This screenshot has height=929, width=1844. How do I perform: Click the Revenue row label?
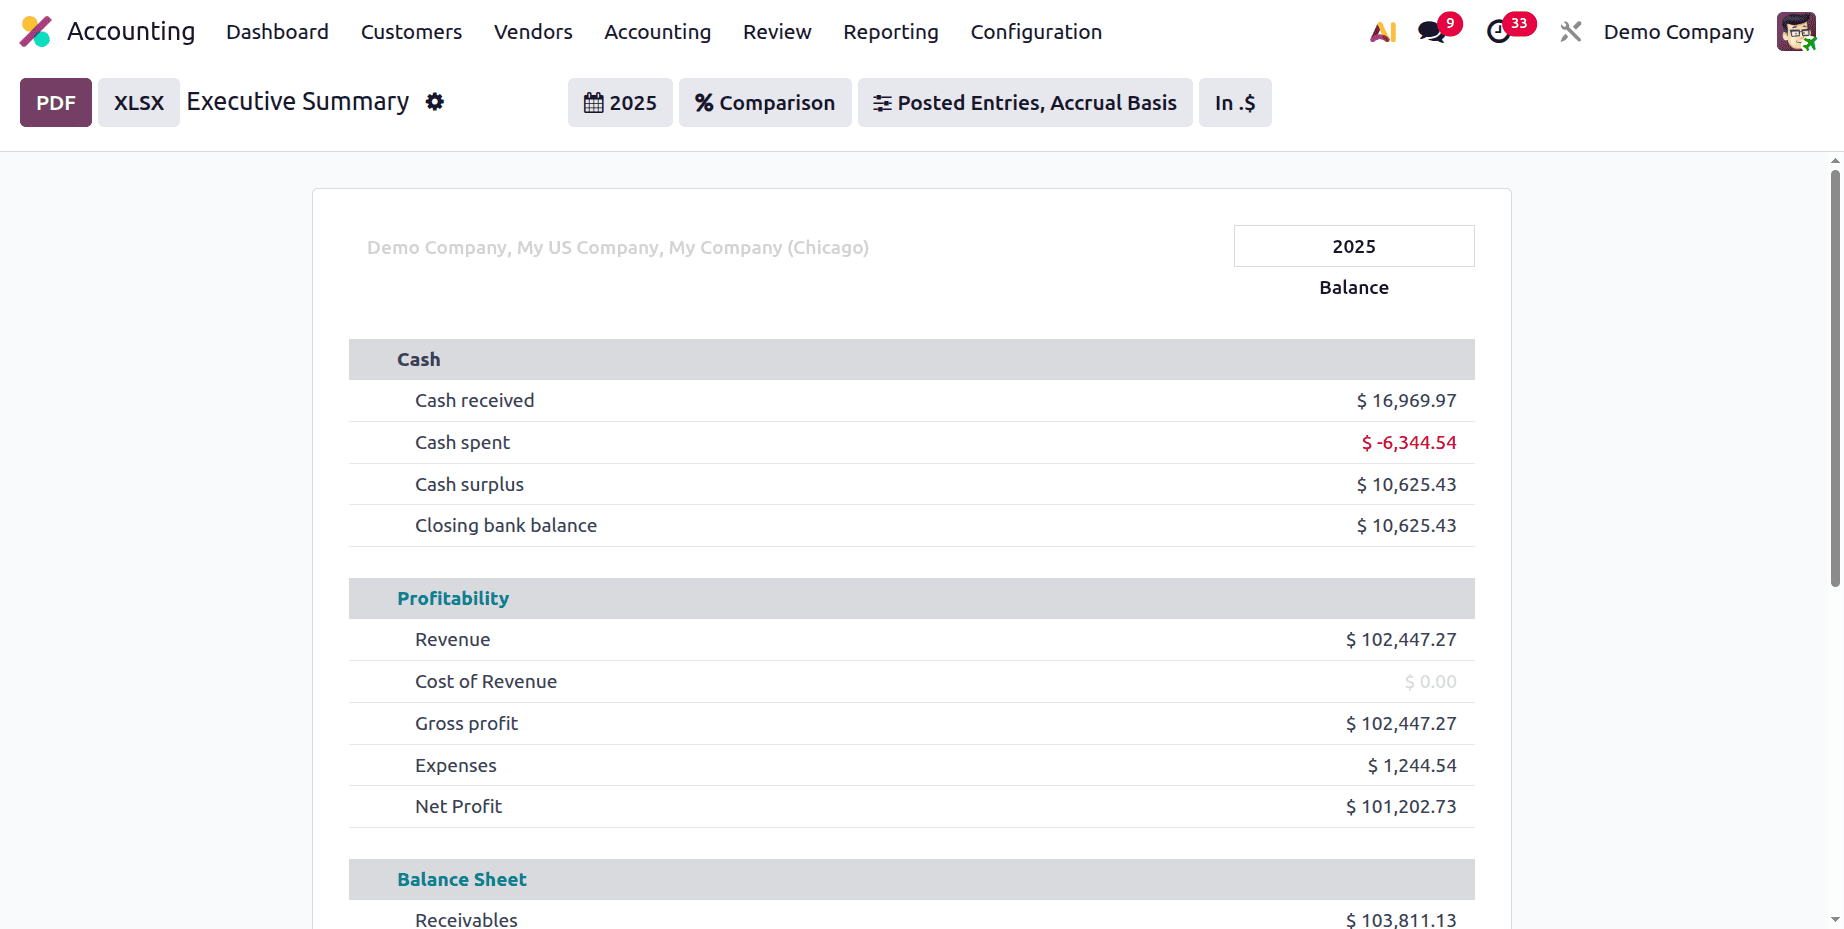(x=452, y=639)
